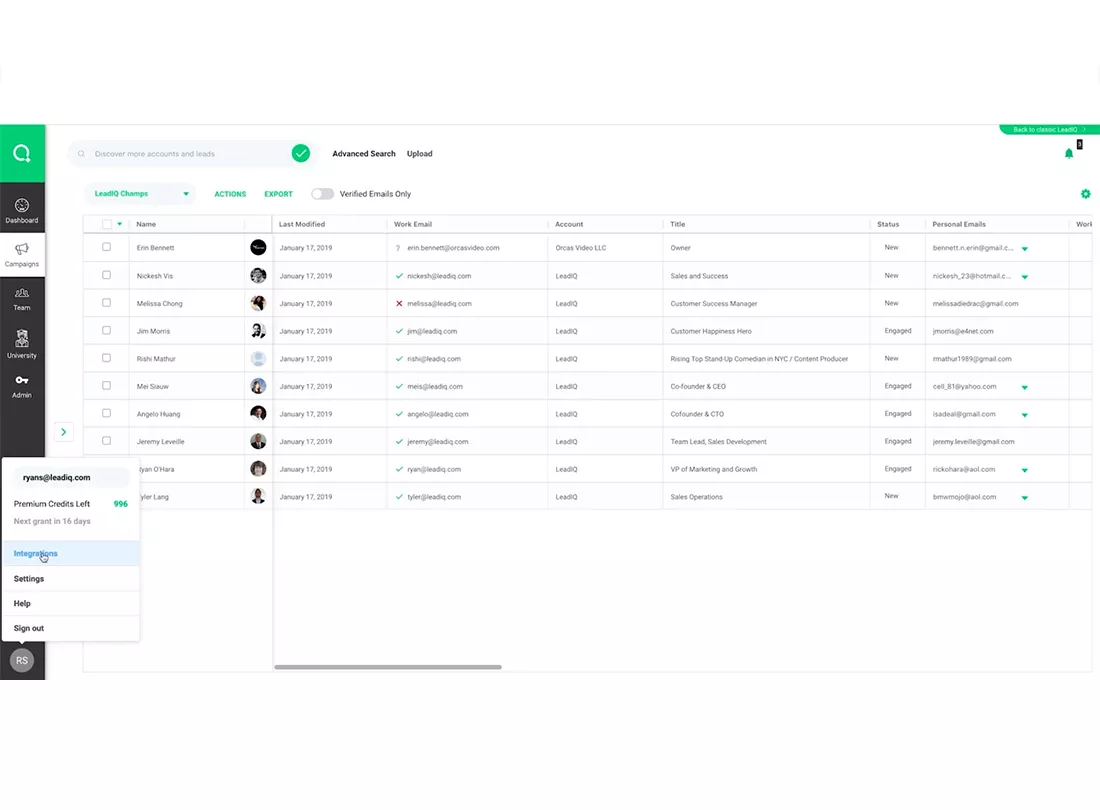Expand personal emails for bmwmojo@aol.com
Viewport: 1100px width, 810px height.
point(1024,498)
